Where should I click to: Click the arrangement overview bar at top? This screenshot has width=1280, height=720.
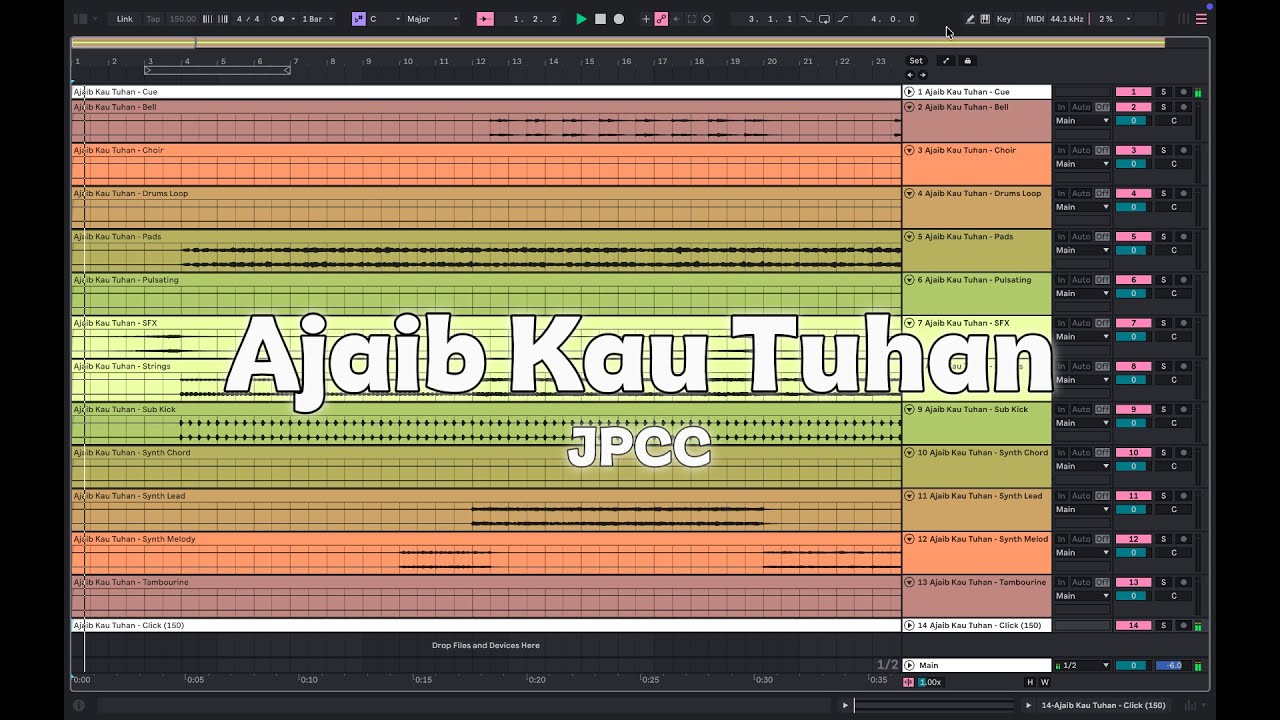618,43
